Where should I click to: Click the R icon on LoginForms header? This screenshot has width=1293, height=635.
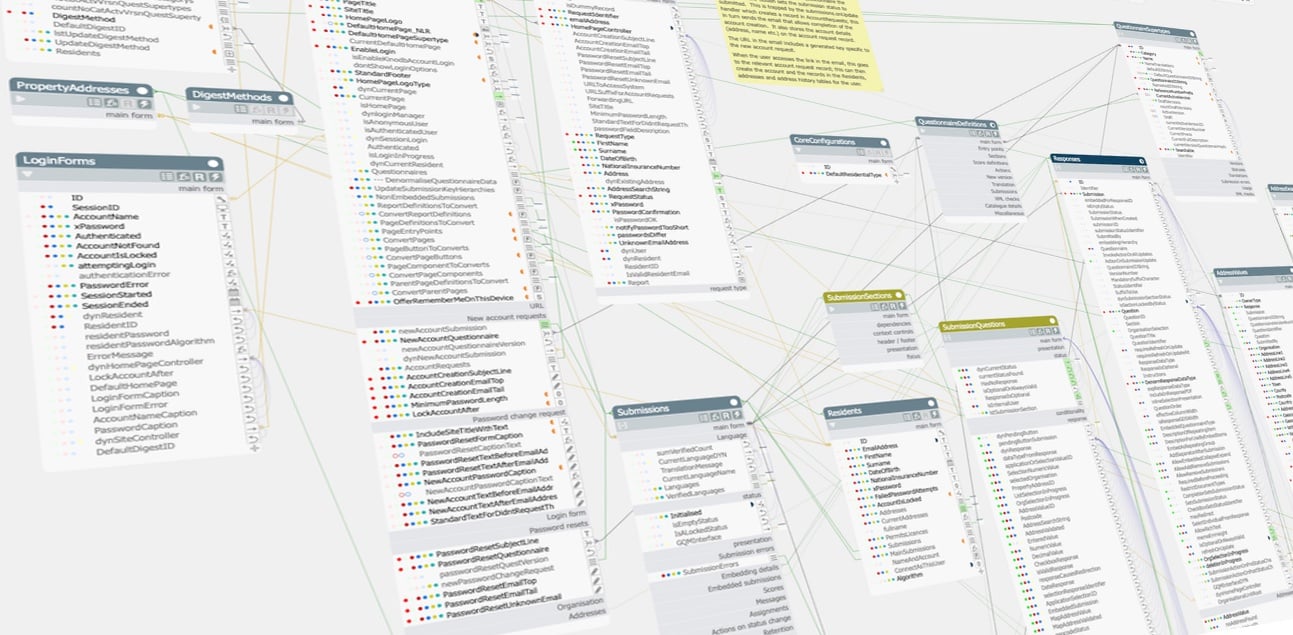(x=198, y=177)
